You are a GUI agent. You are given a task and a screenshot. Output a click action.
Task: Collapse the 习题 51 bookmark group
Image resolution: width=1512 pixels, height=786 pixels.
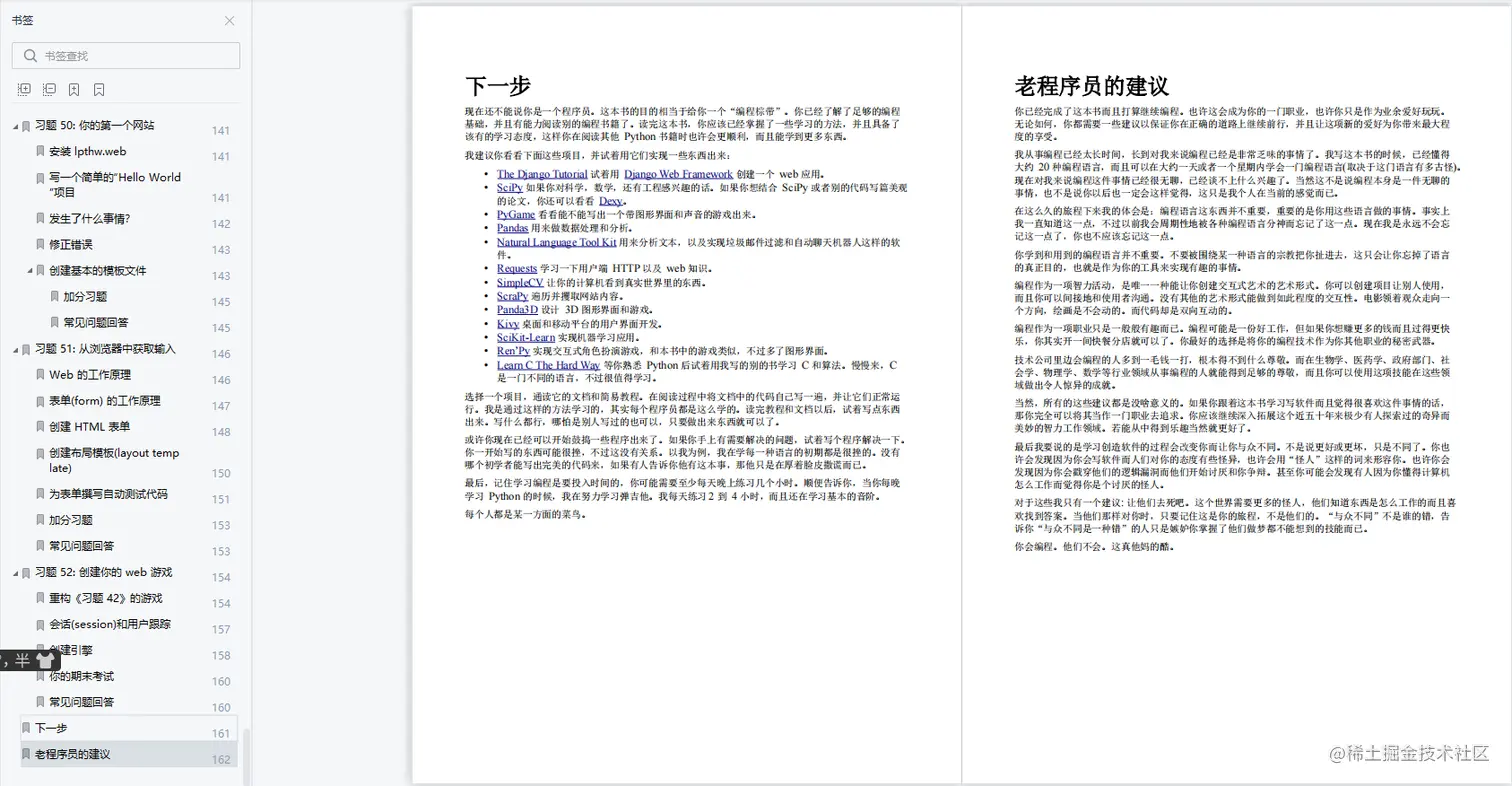point(15,350)
